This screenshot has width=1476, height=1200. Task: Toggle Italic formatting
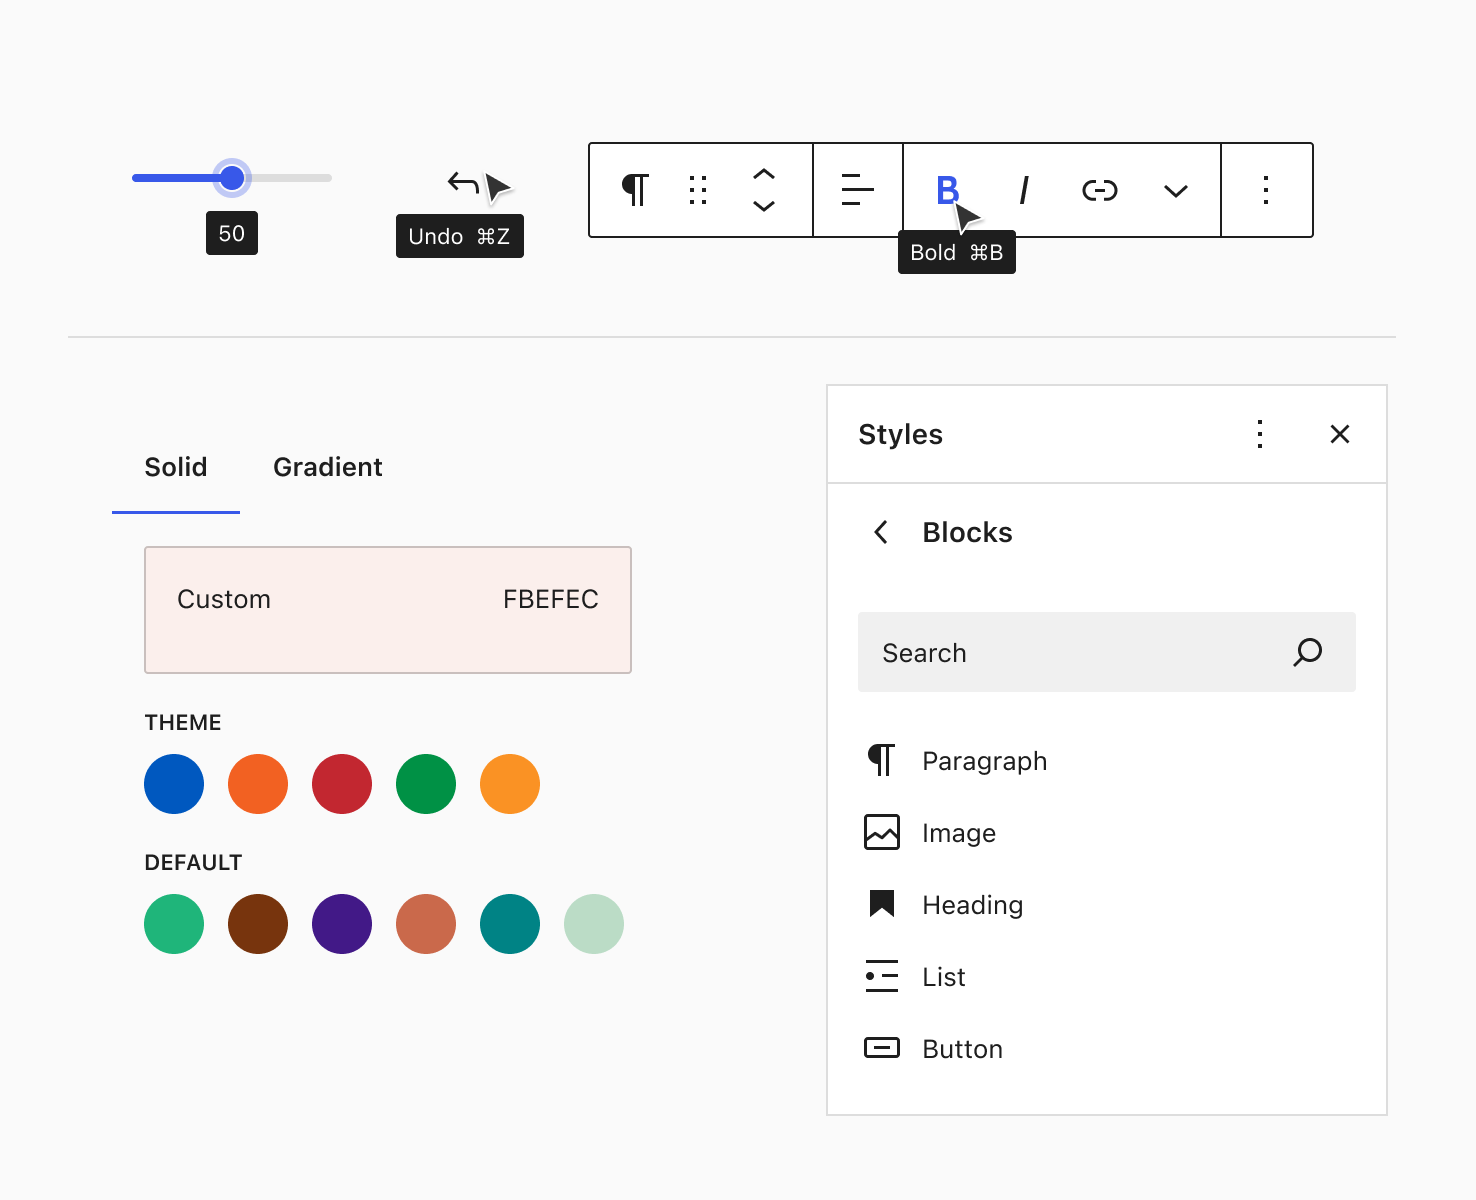1024,190
